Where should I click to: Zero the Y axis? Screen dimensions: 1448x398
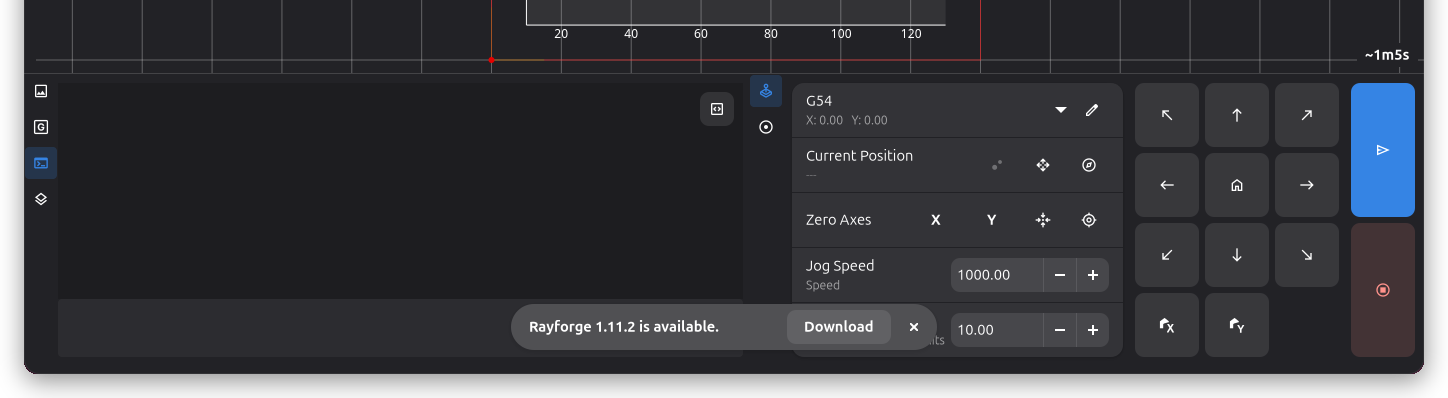point(991,220)
